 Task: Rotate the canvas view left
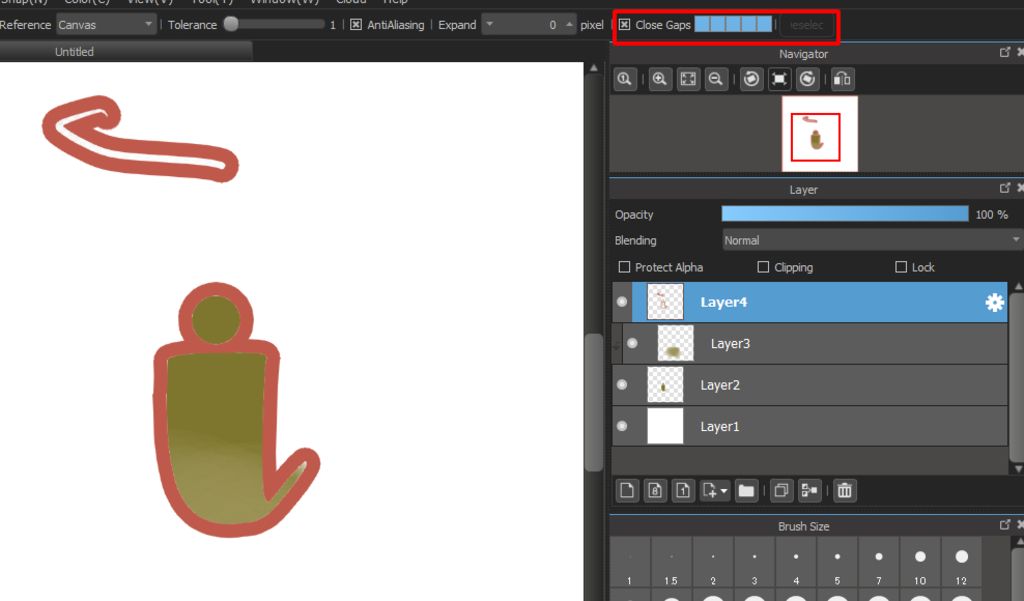[752, 79]
